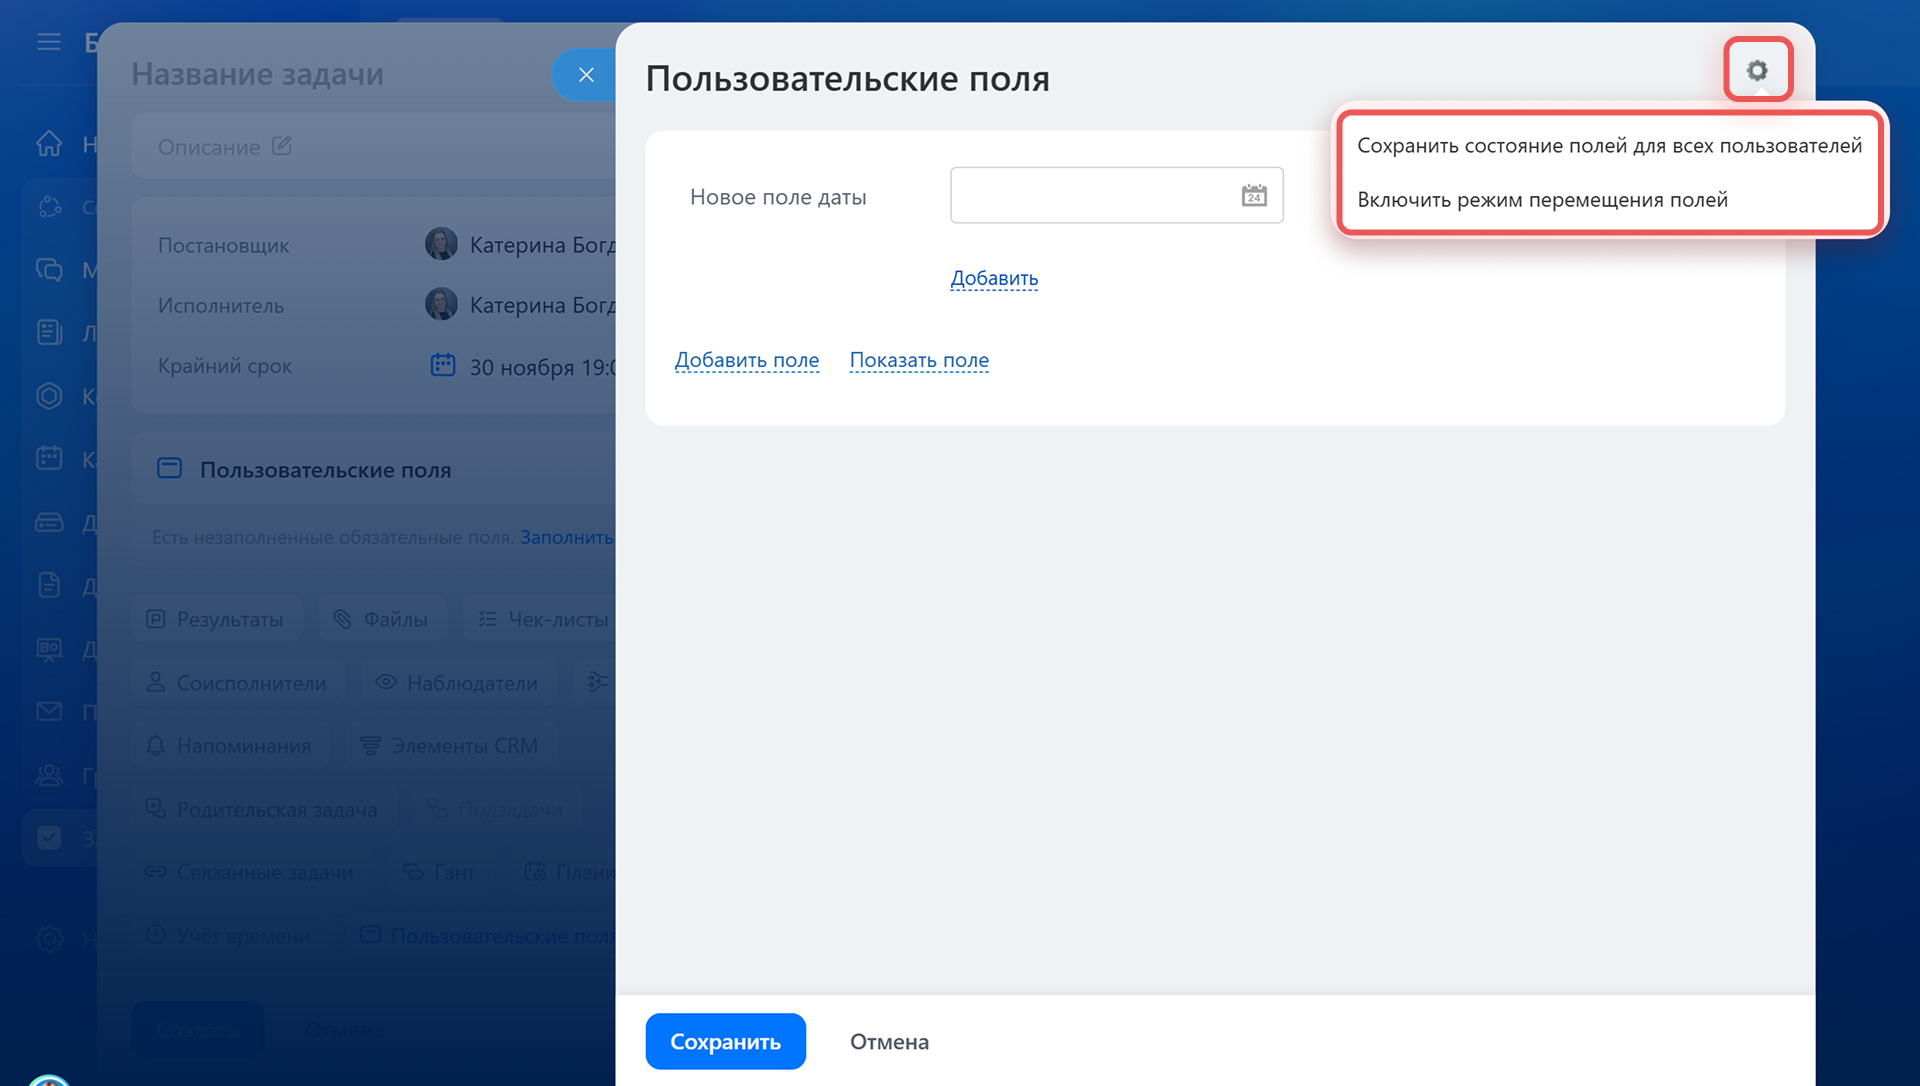The height and width of the screenshot is (1086, 1920).
Task: Click the hamburger menu in the top-left corner
Action: pyautogui.click(x=49, y=42)
